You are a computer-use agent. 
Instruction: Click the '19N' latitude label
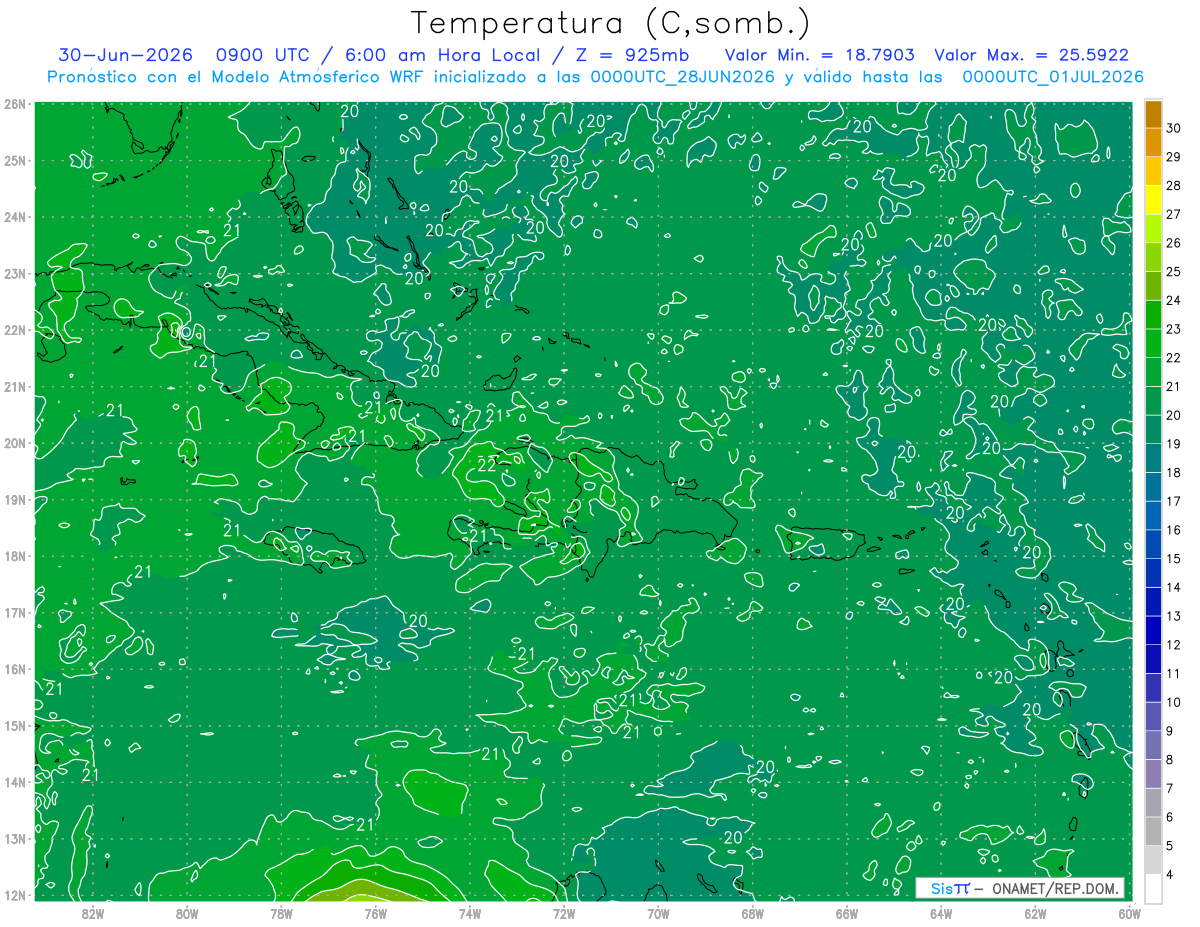14,499
